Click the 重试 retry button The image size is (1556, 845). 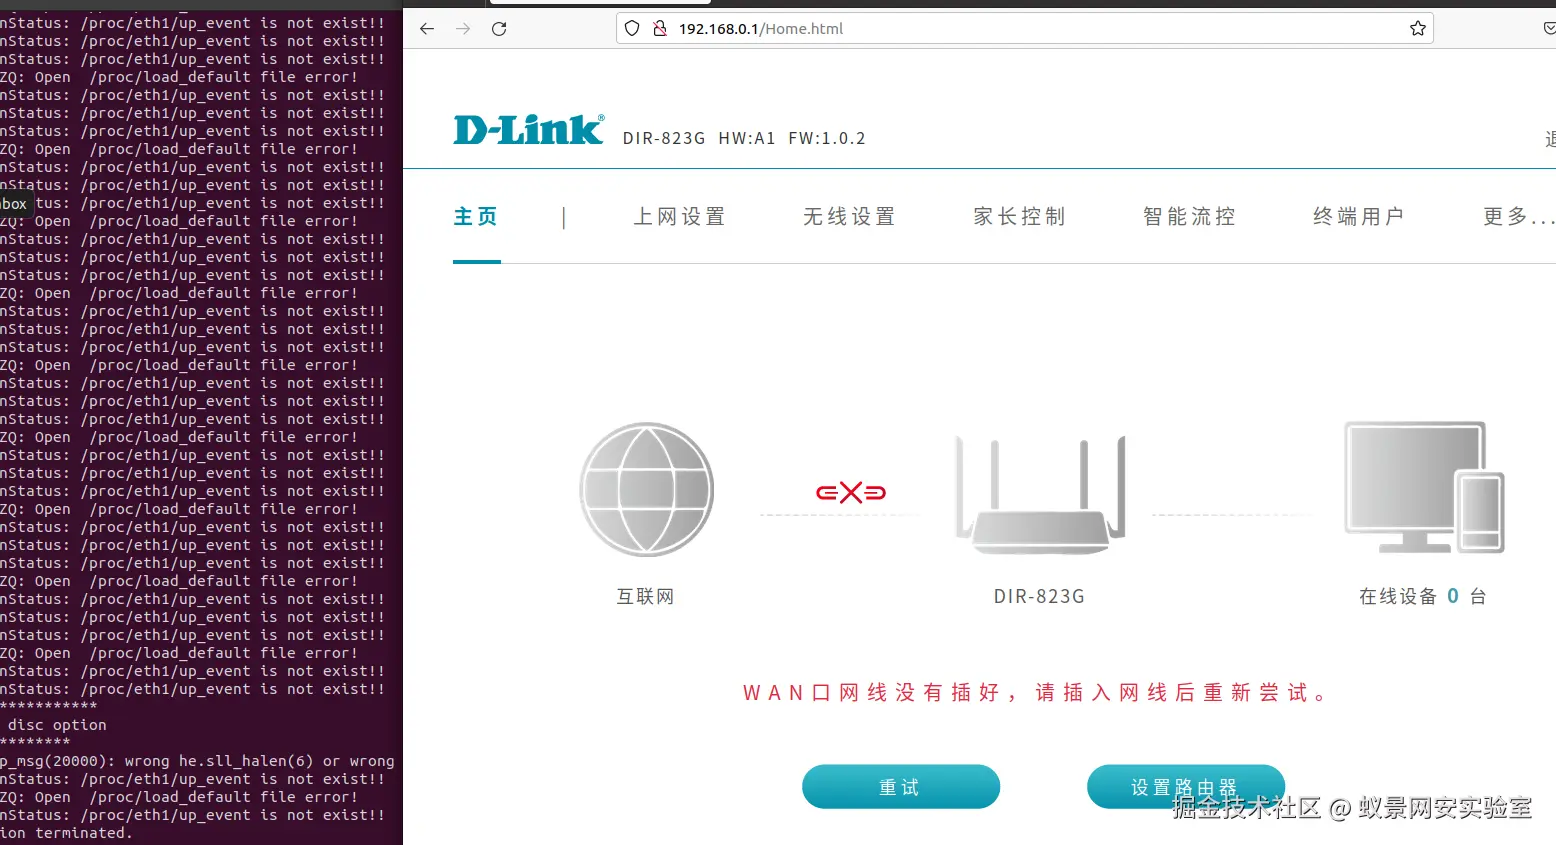point(901,787)
